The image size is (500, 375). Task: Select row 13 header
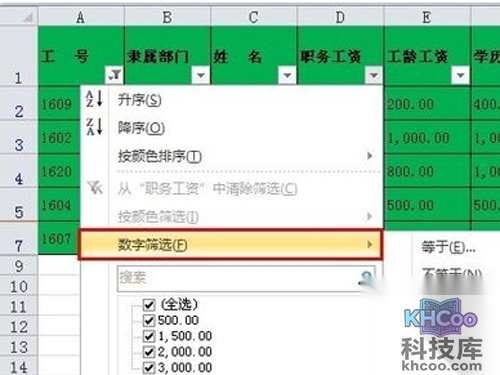tap(19, 346)
